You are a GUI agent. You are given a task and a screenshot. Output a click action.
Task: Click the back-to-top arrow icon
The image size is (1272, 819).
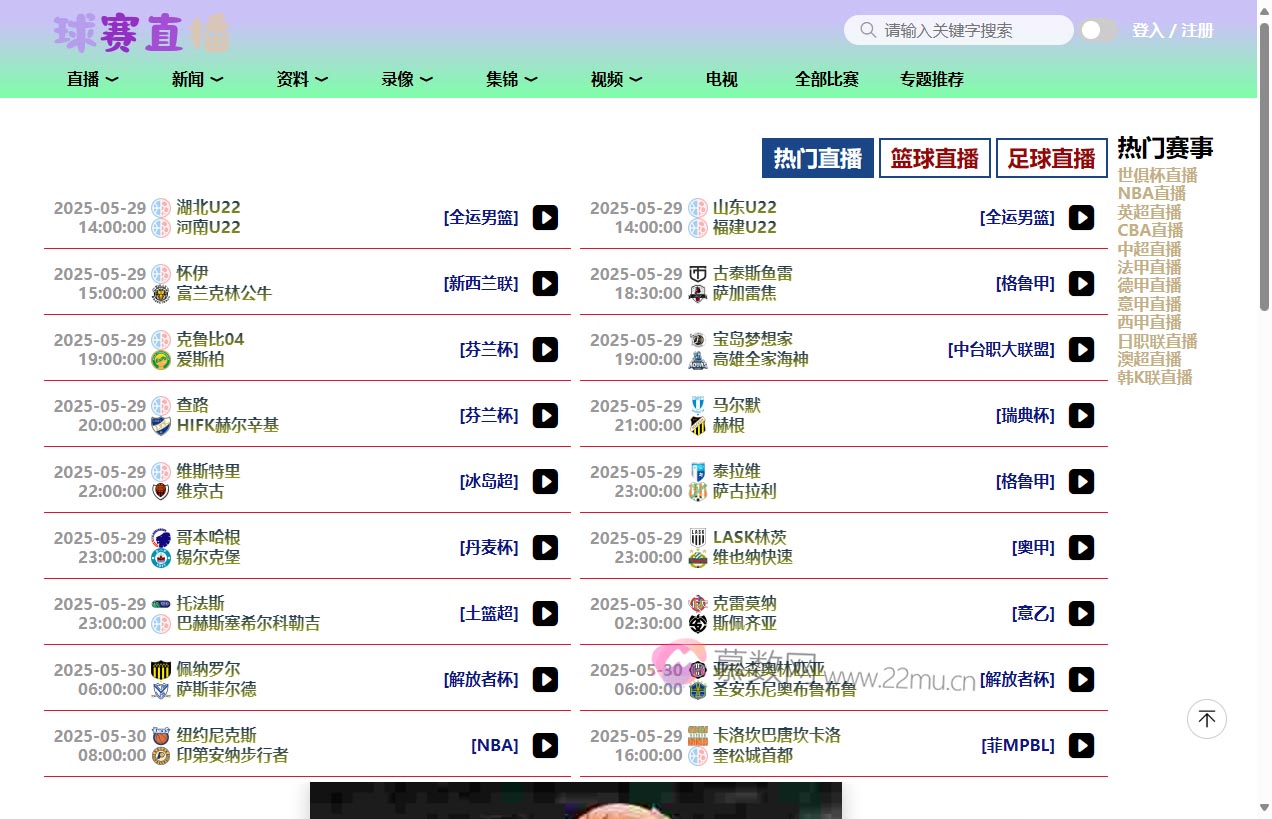point(1206,719)
